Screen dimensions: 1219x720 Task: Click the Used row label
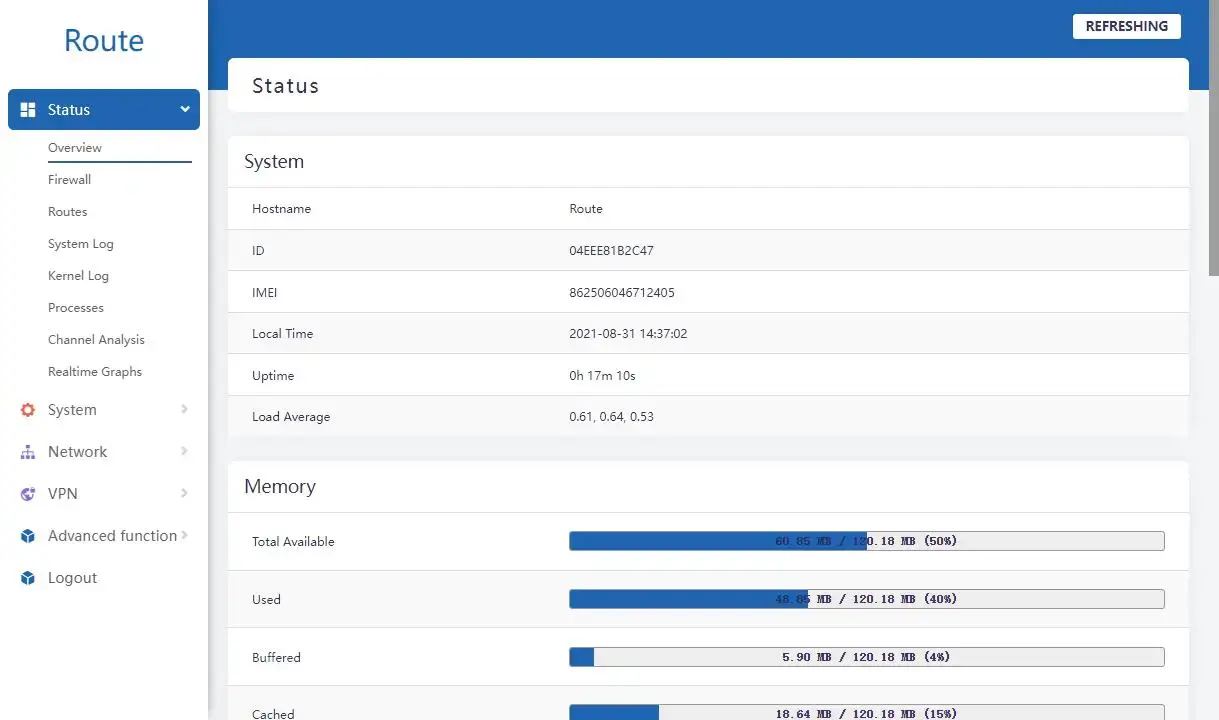click(x=266, y=600)
